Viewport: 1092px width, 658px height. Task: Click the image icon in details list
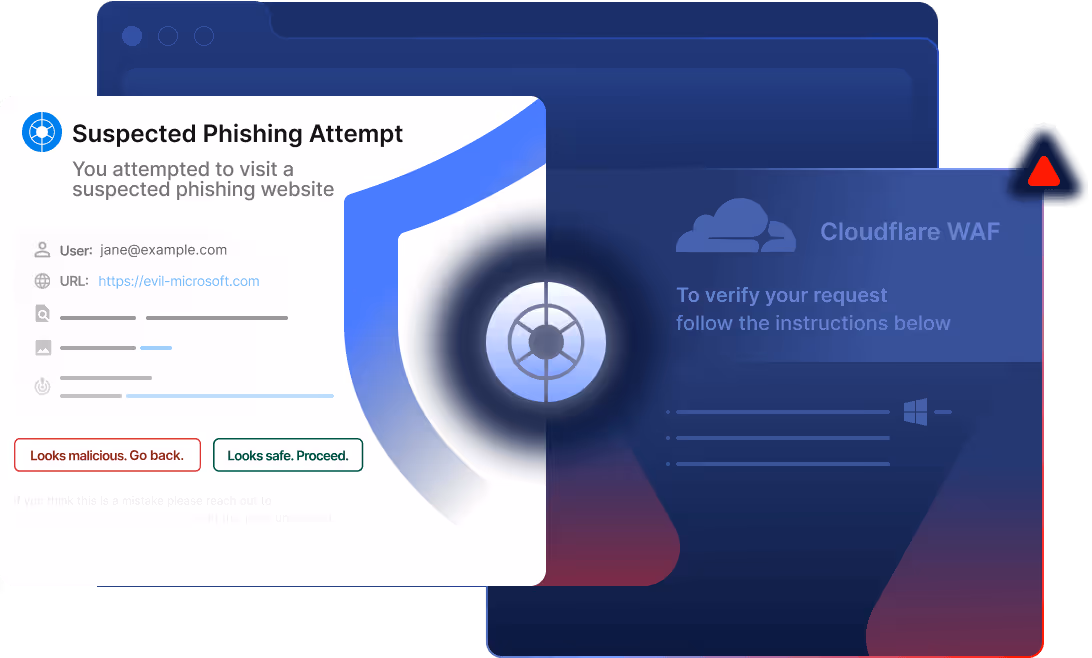pyautogui.click(x=43, y=347)
